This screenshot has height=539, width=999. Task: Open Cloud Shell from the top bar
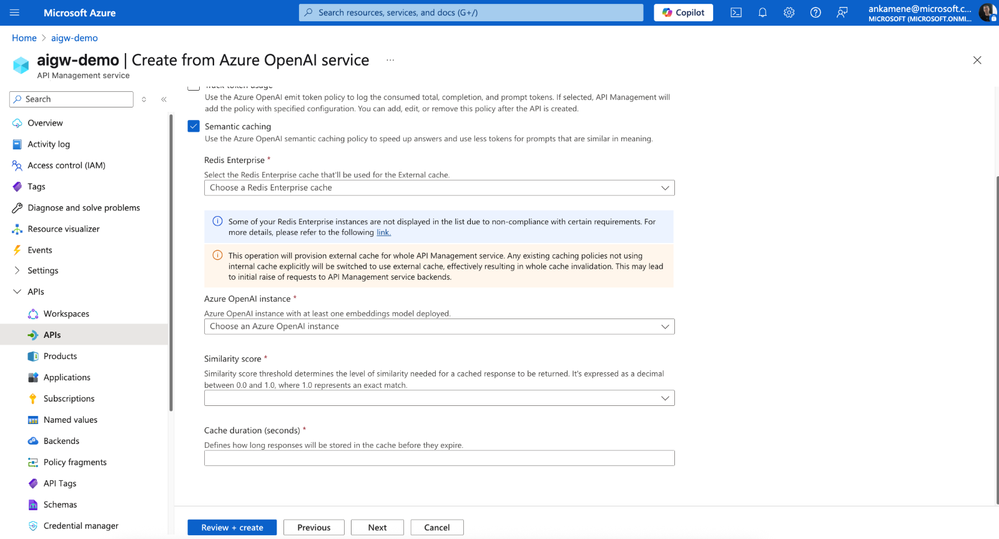[736, 12]
